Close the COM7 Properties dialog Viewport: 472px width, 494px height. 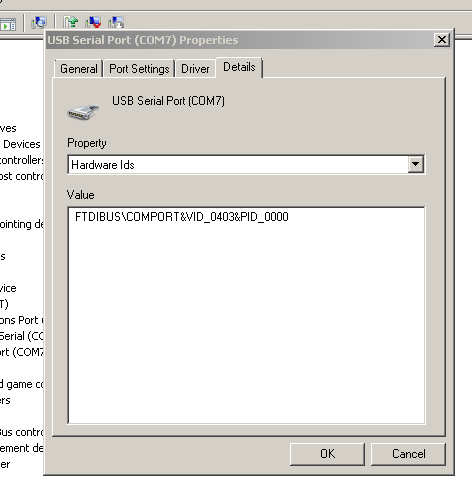(x=442, y=40)
